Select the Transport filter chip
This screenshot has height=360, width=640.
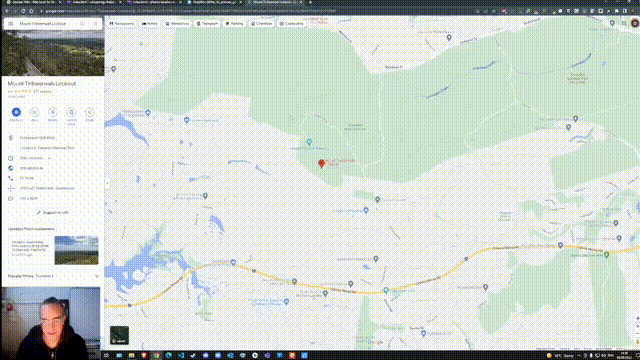207,24
